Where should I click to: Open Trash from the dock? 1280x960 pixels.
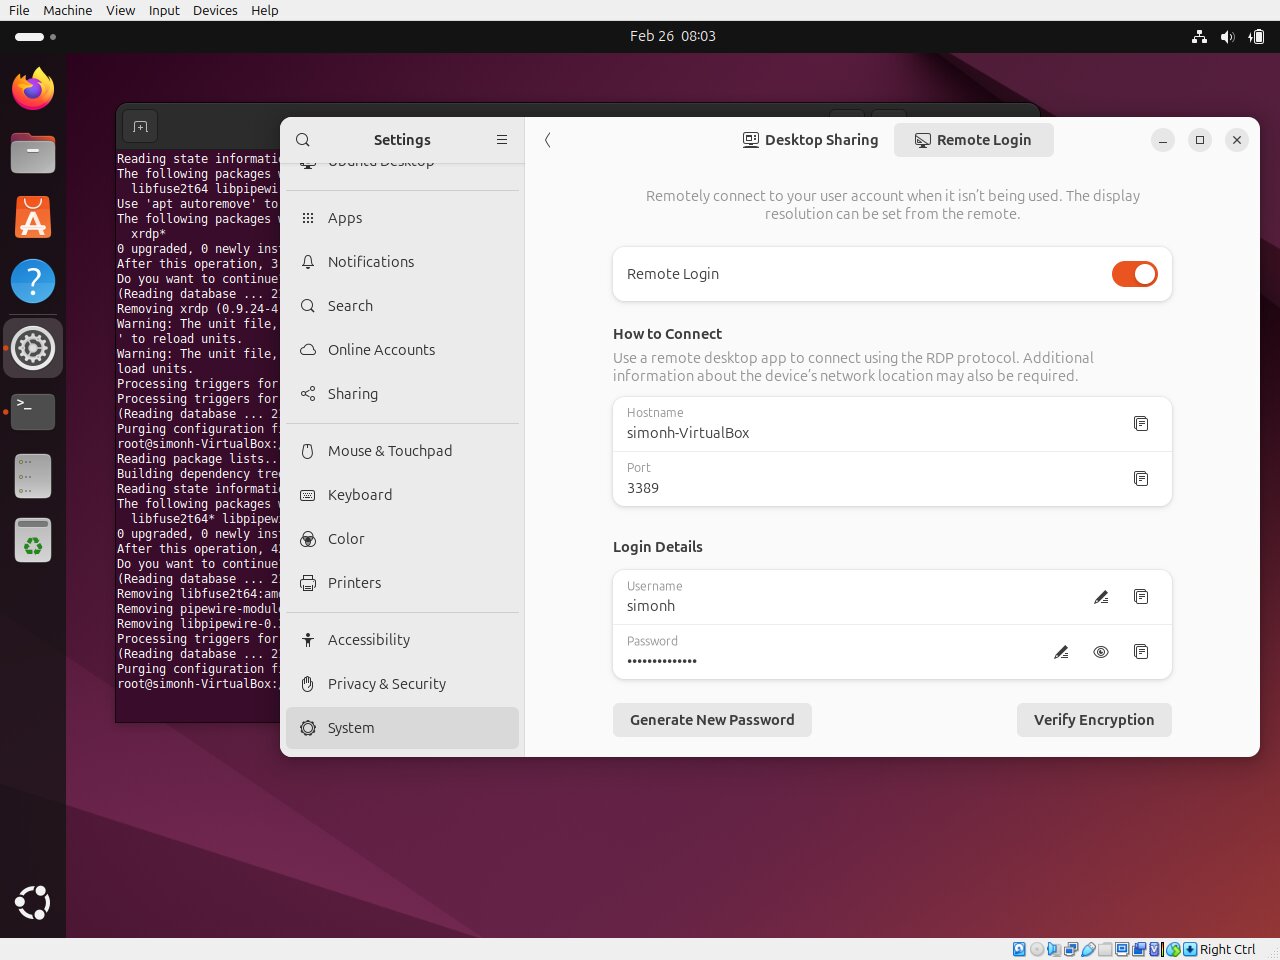(x=33, y=540)
